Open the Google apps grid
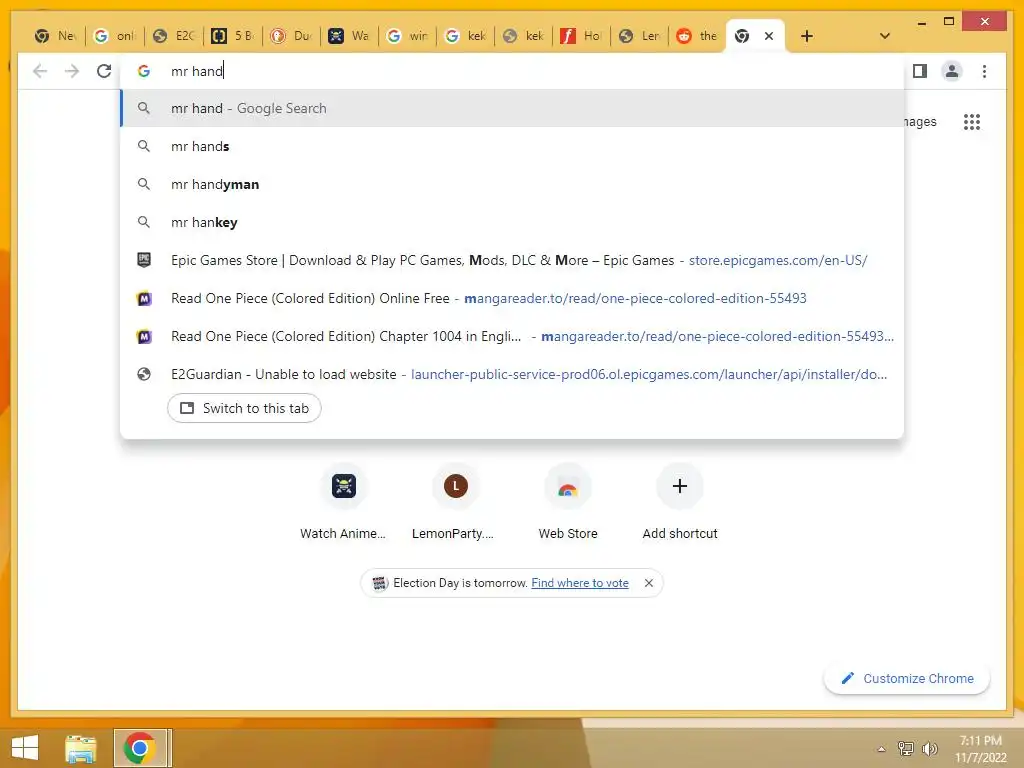Image resolution: width=1024 pixels, height=768 pixels. point(972,121)
